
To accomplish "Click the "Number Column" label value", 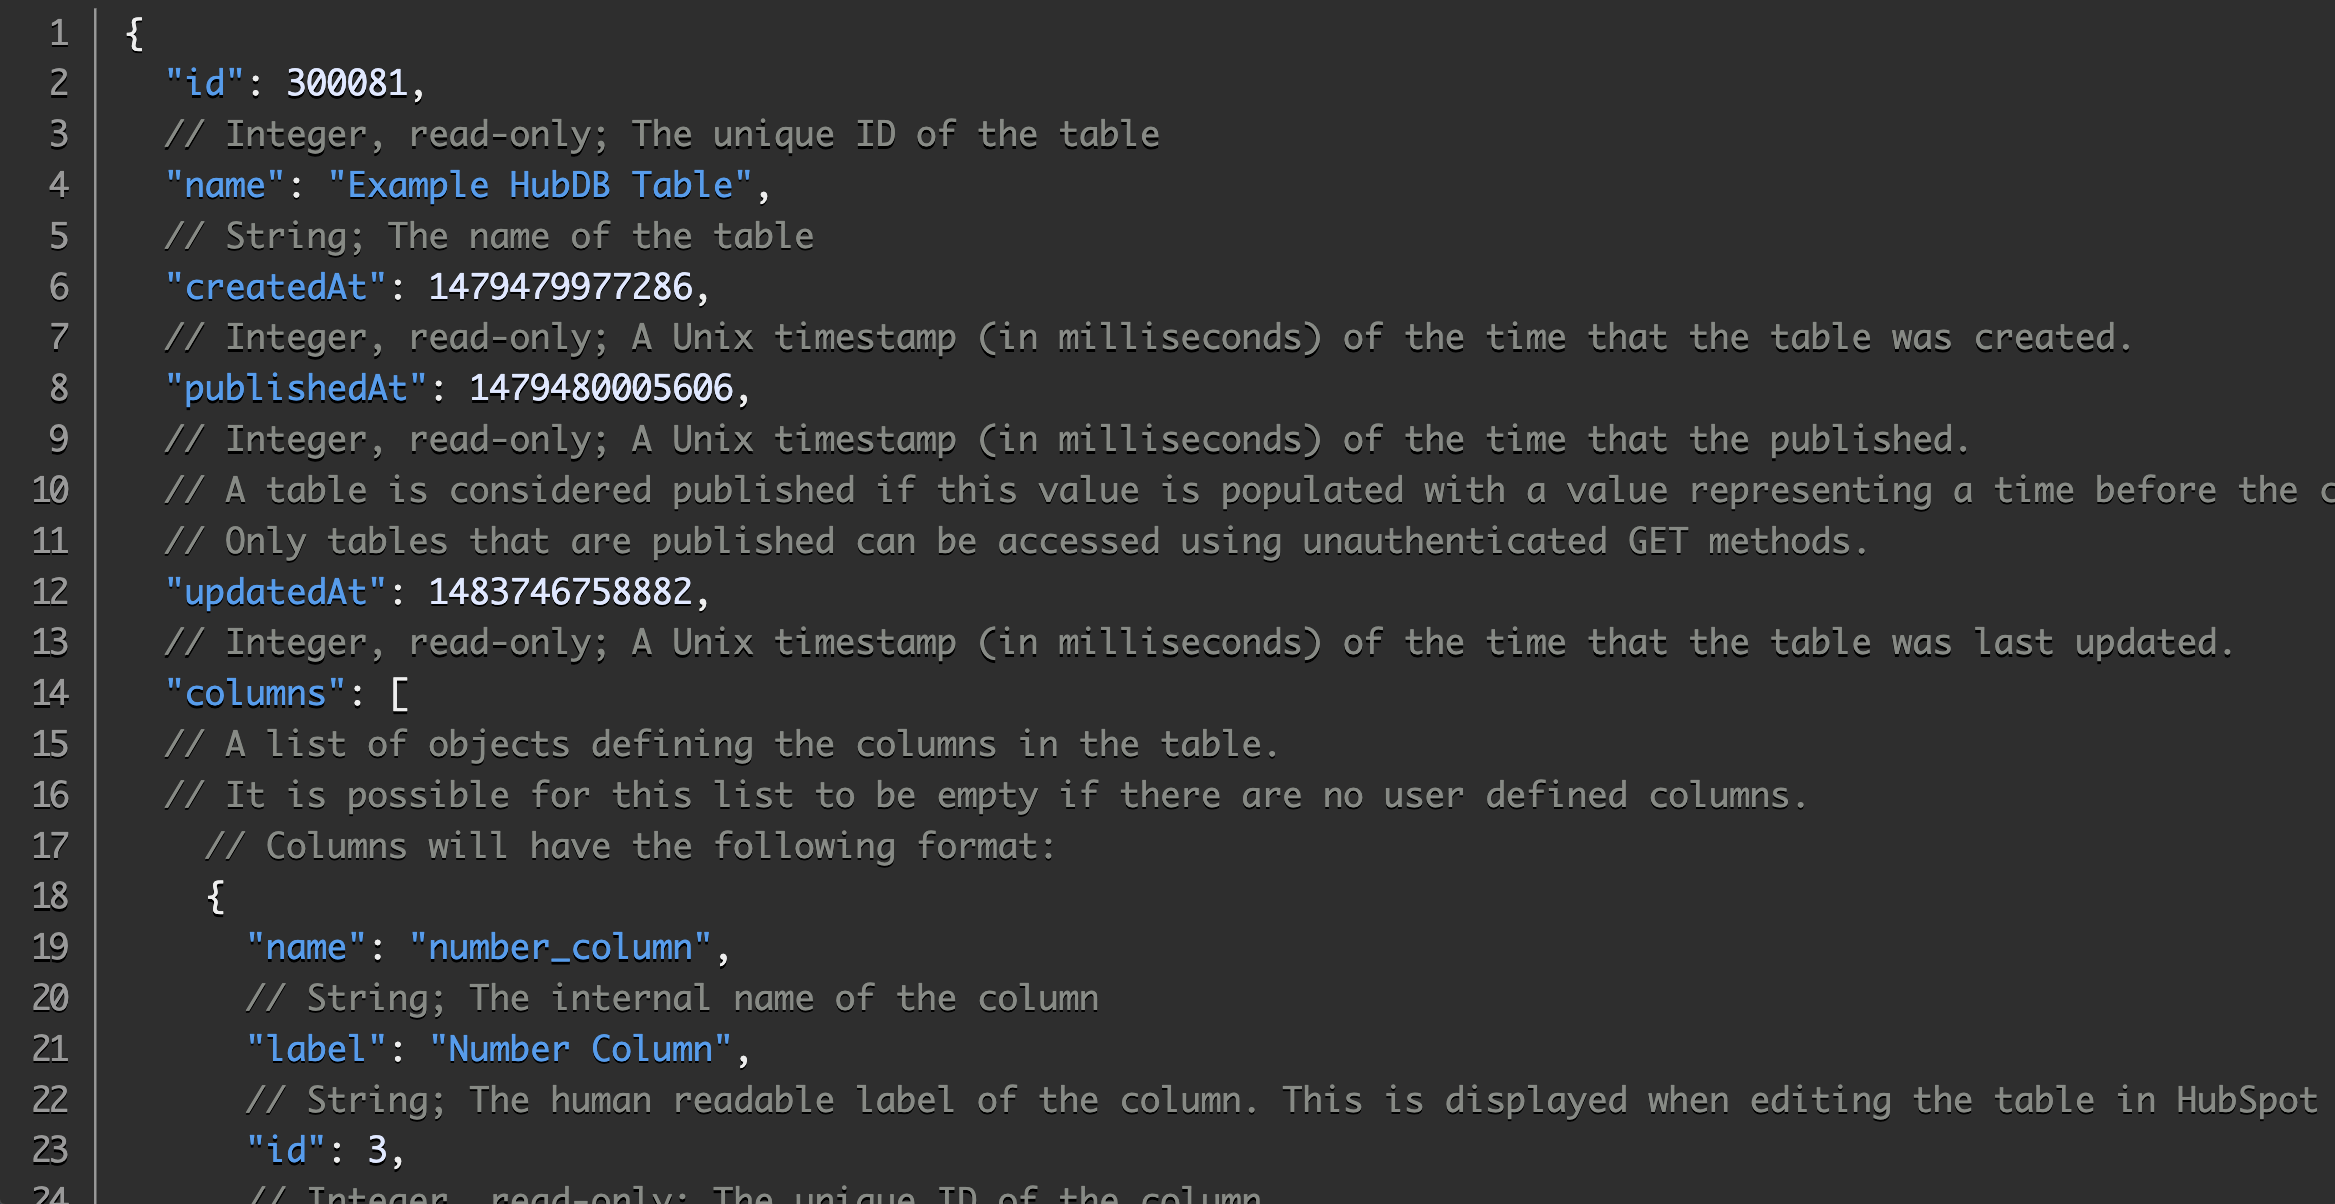I will (x=580, y=1049).
